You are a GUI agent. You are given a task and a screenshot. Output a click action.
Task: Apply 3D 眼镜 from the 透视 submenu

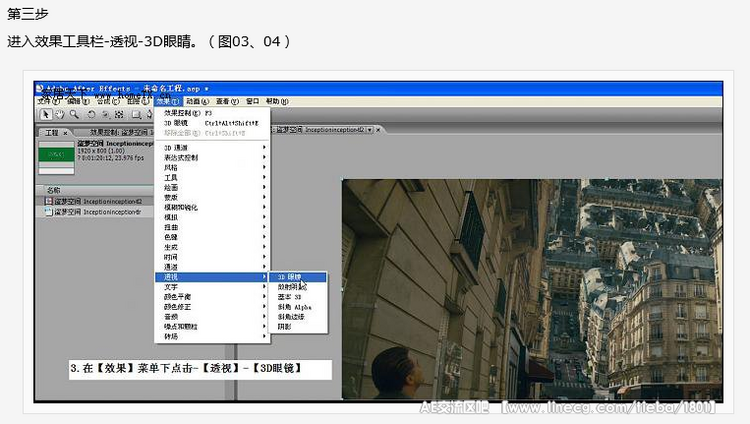298,277
